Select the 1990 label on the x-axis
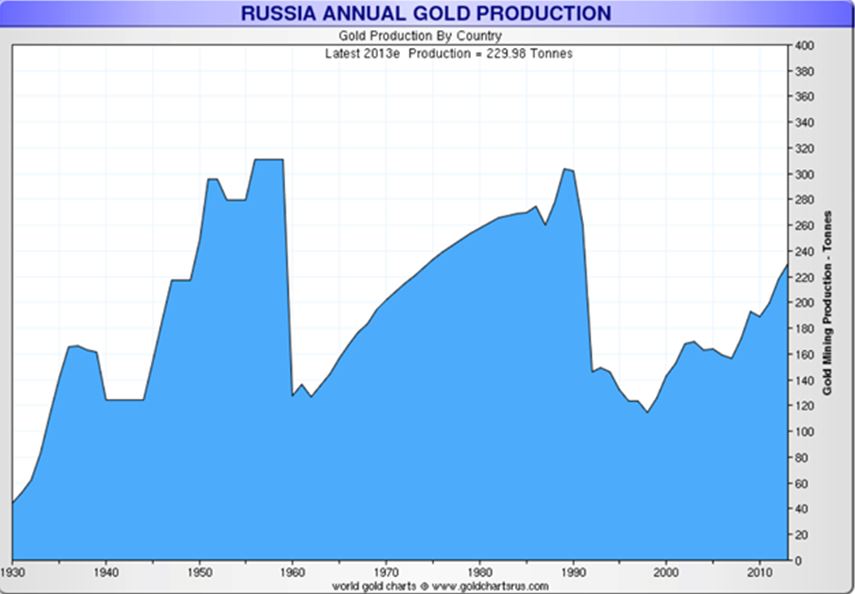Viewport: 855px width, 594px height. click(x=572, y=573)
